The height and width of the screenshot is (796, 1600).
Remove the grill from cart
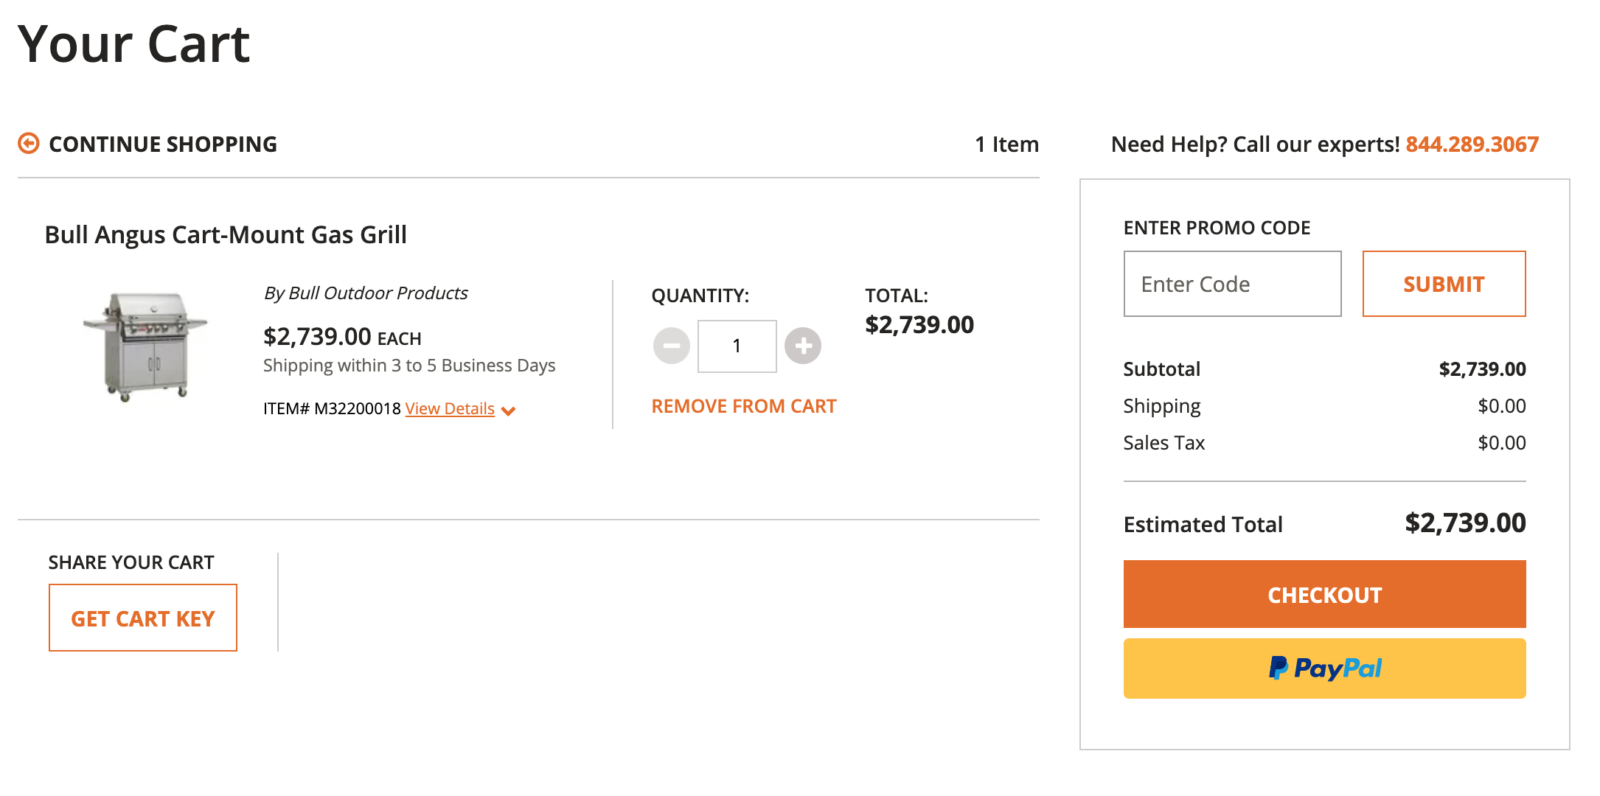744,407
